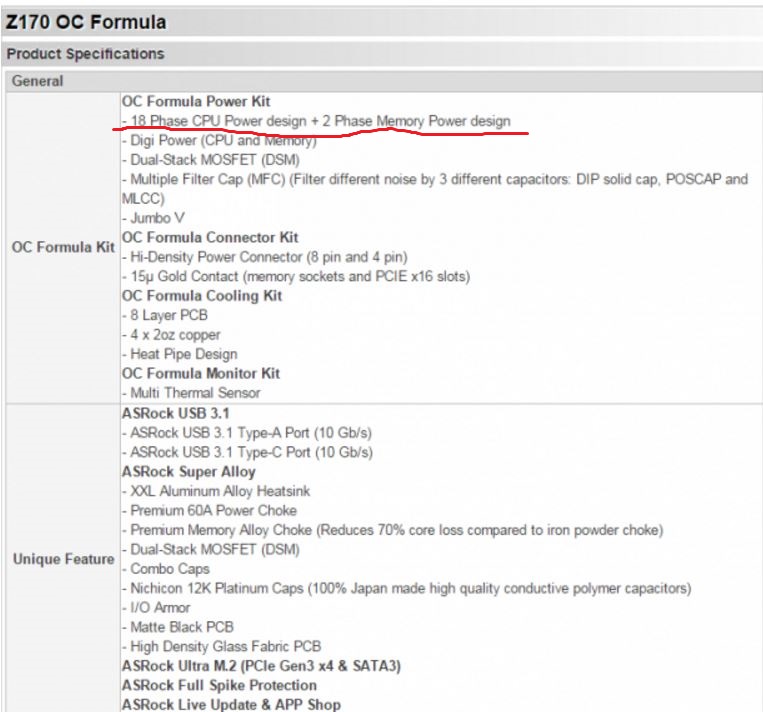Click the 'ASRock USB 3.1' heading
The width and height of the screenshot is (763, 712).
(x=176, y=413)
